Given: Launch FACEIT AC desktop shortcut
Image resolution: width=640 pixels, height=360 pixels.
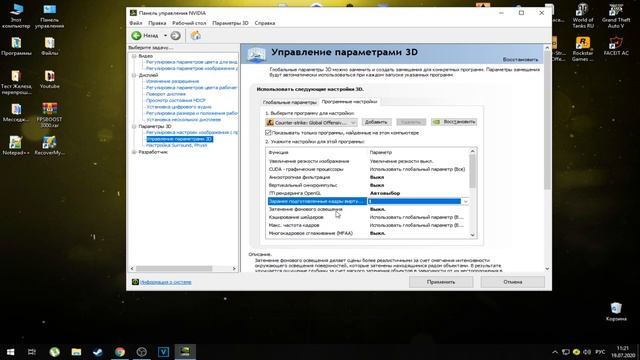Looking at the screenshot, I should click(x=616, y=46).
